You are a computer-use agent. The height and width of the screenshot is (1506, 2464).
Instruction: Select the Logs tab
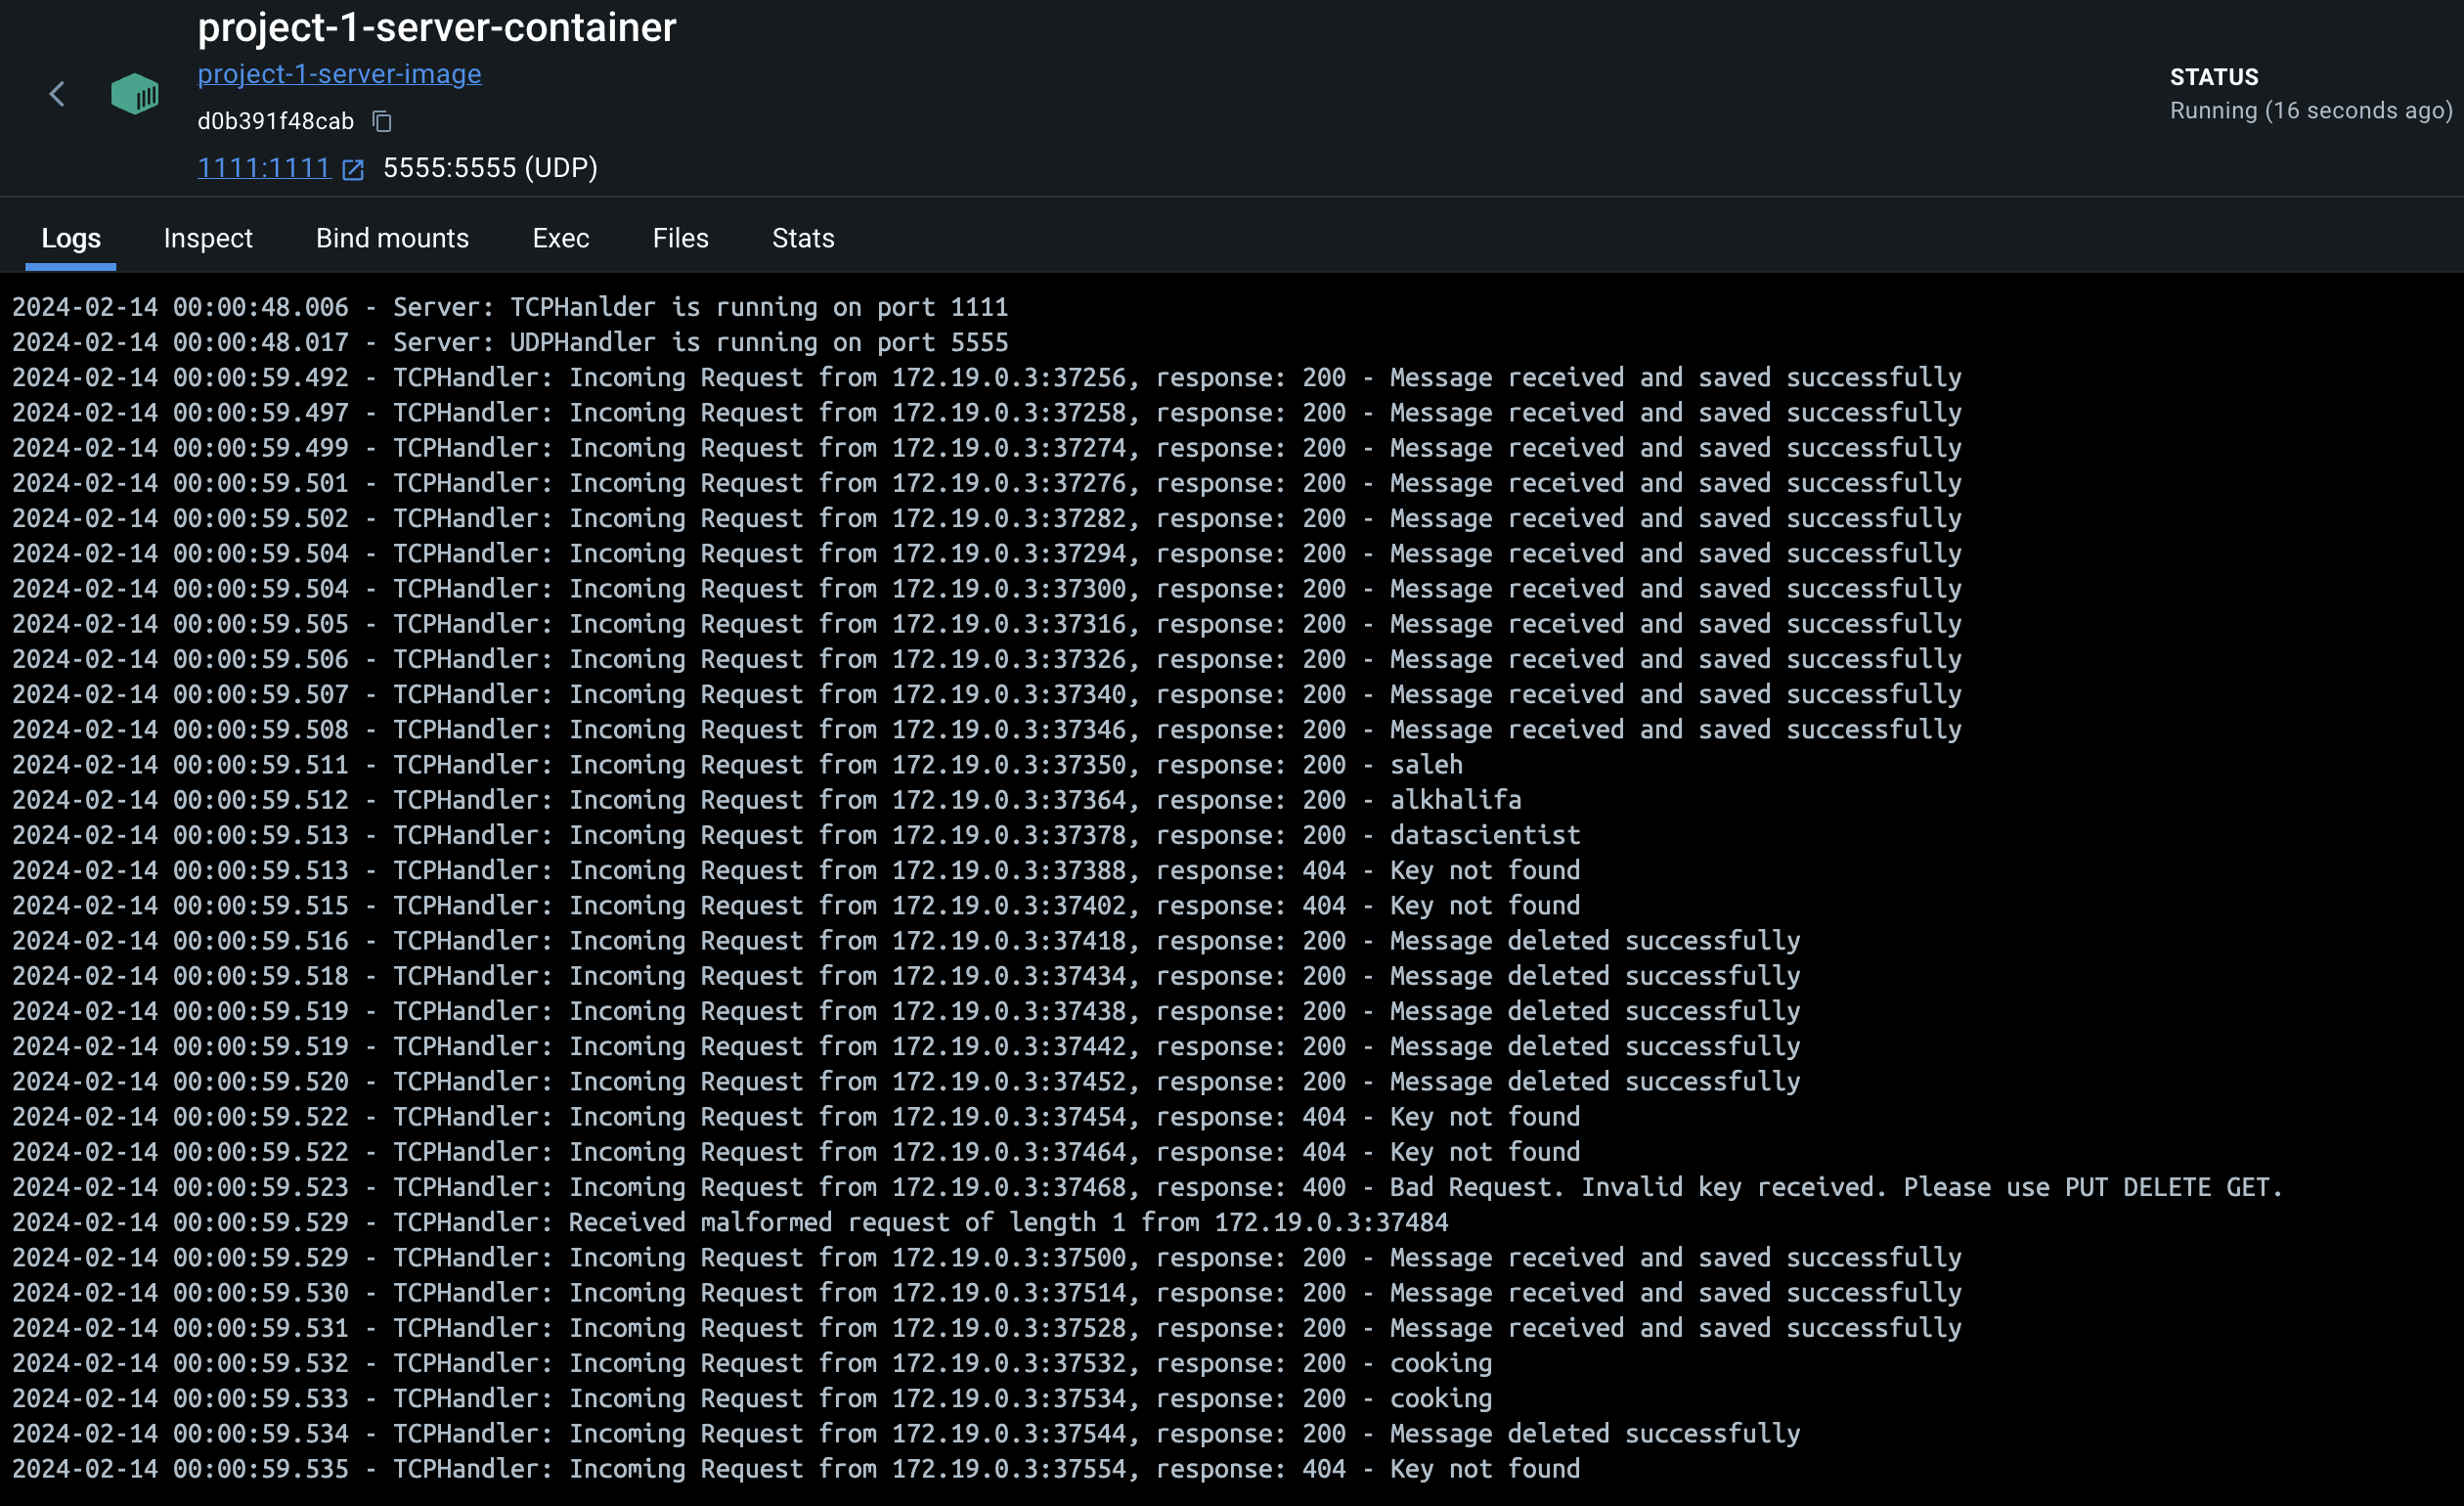[x=71, y=238]
